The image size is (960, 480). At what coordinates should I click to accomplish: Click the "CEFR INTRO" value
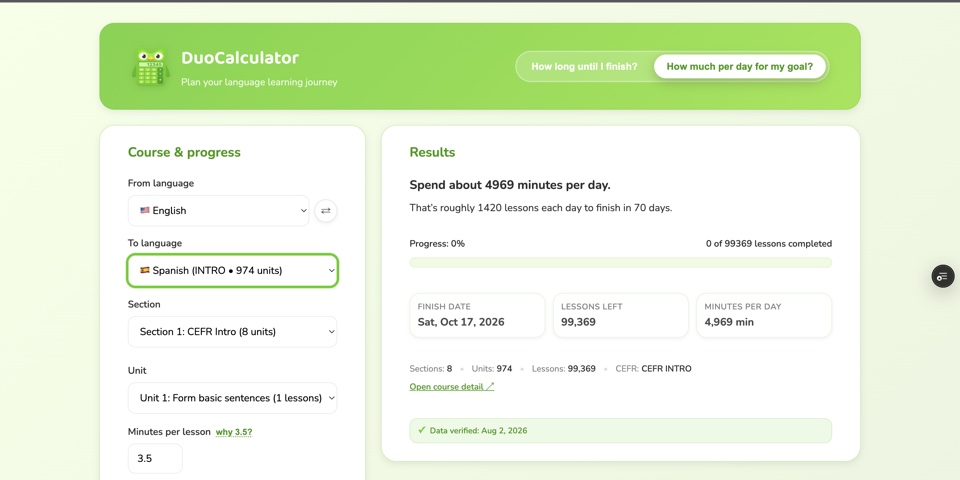[666, 369]
